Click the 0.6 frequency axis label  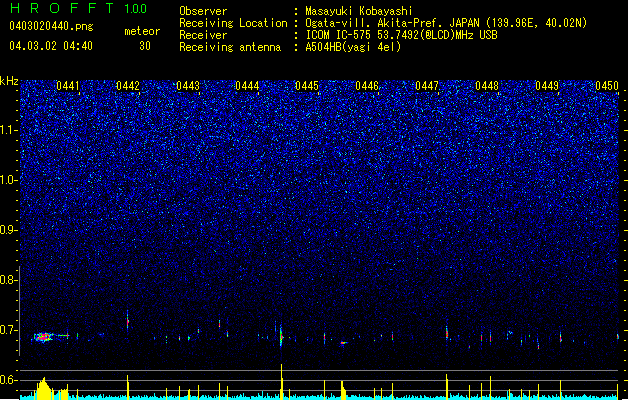click(x=8, y=380)
